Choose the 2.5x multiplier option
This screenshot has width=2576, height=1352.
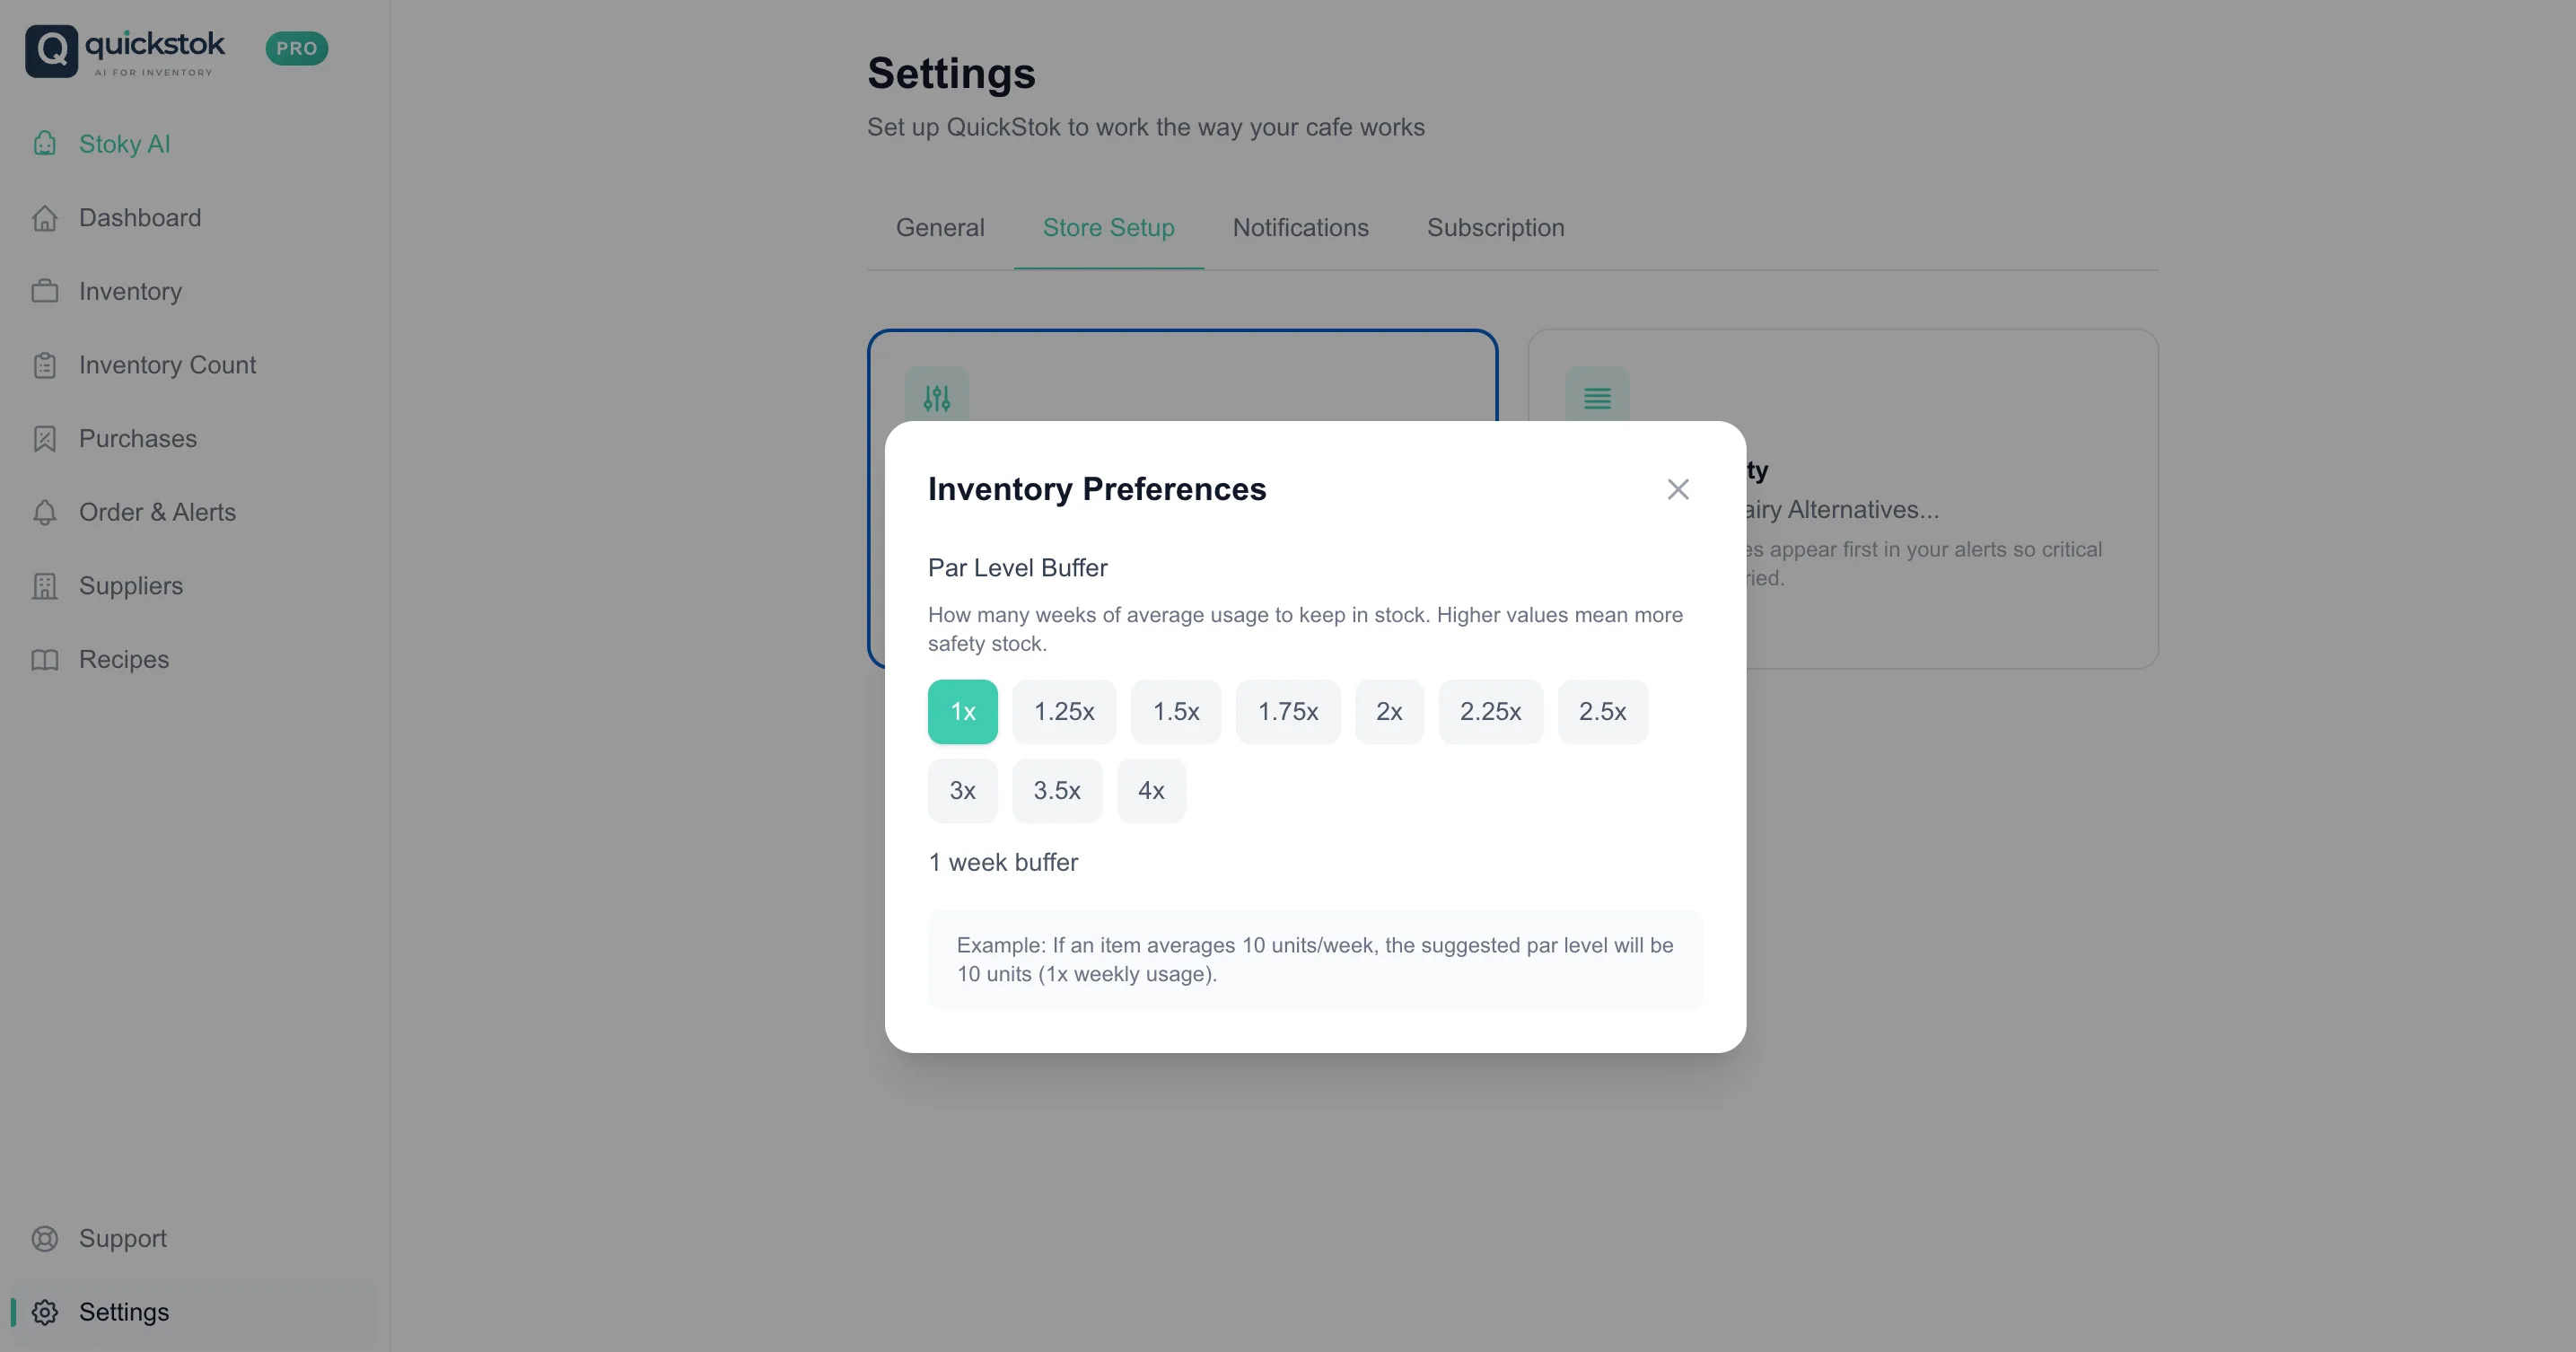coord(1603,711)
